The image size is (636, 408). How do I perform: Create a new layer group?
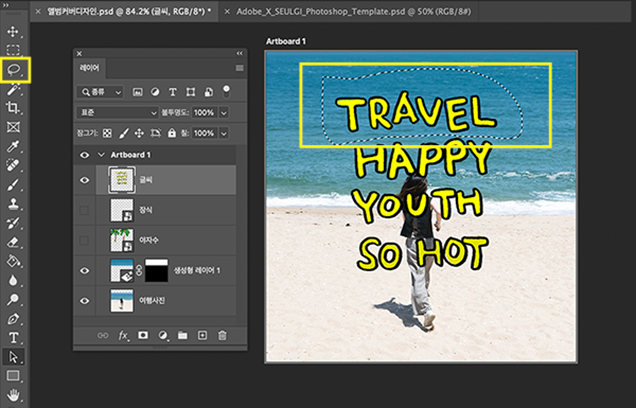pos(183,335)
